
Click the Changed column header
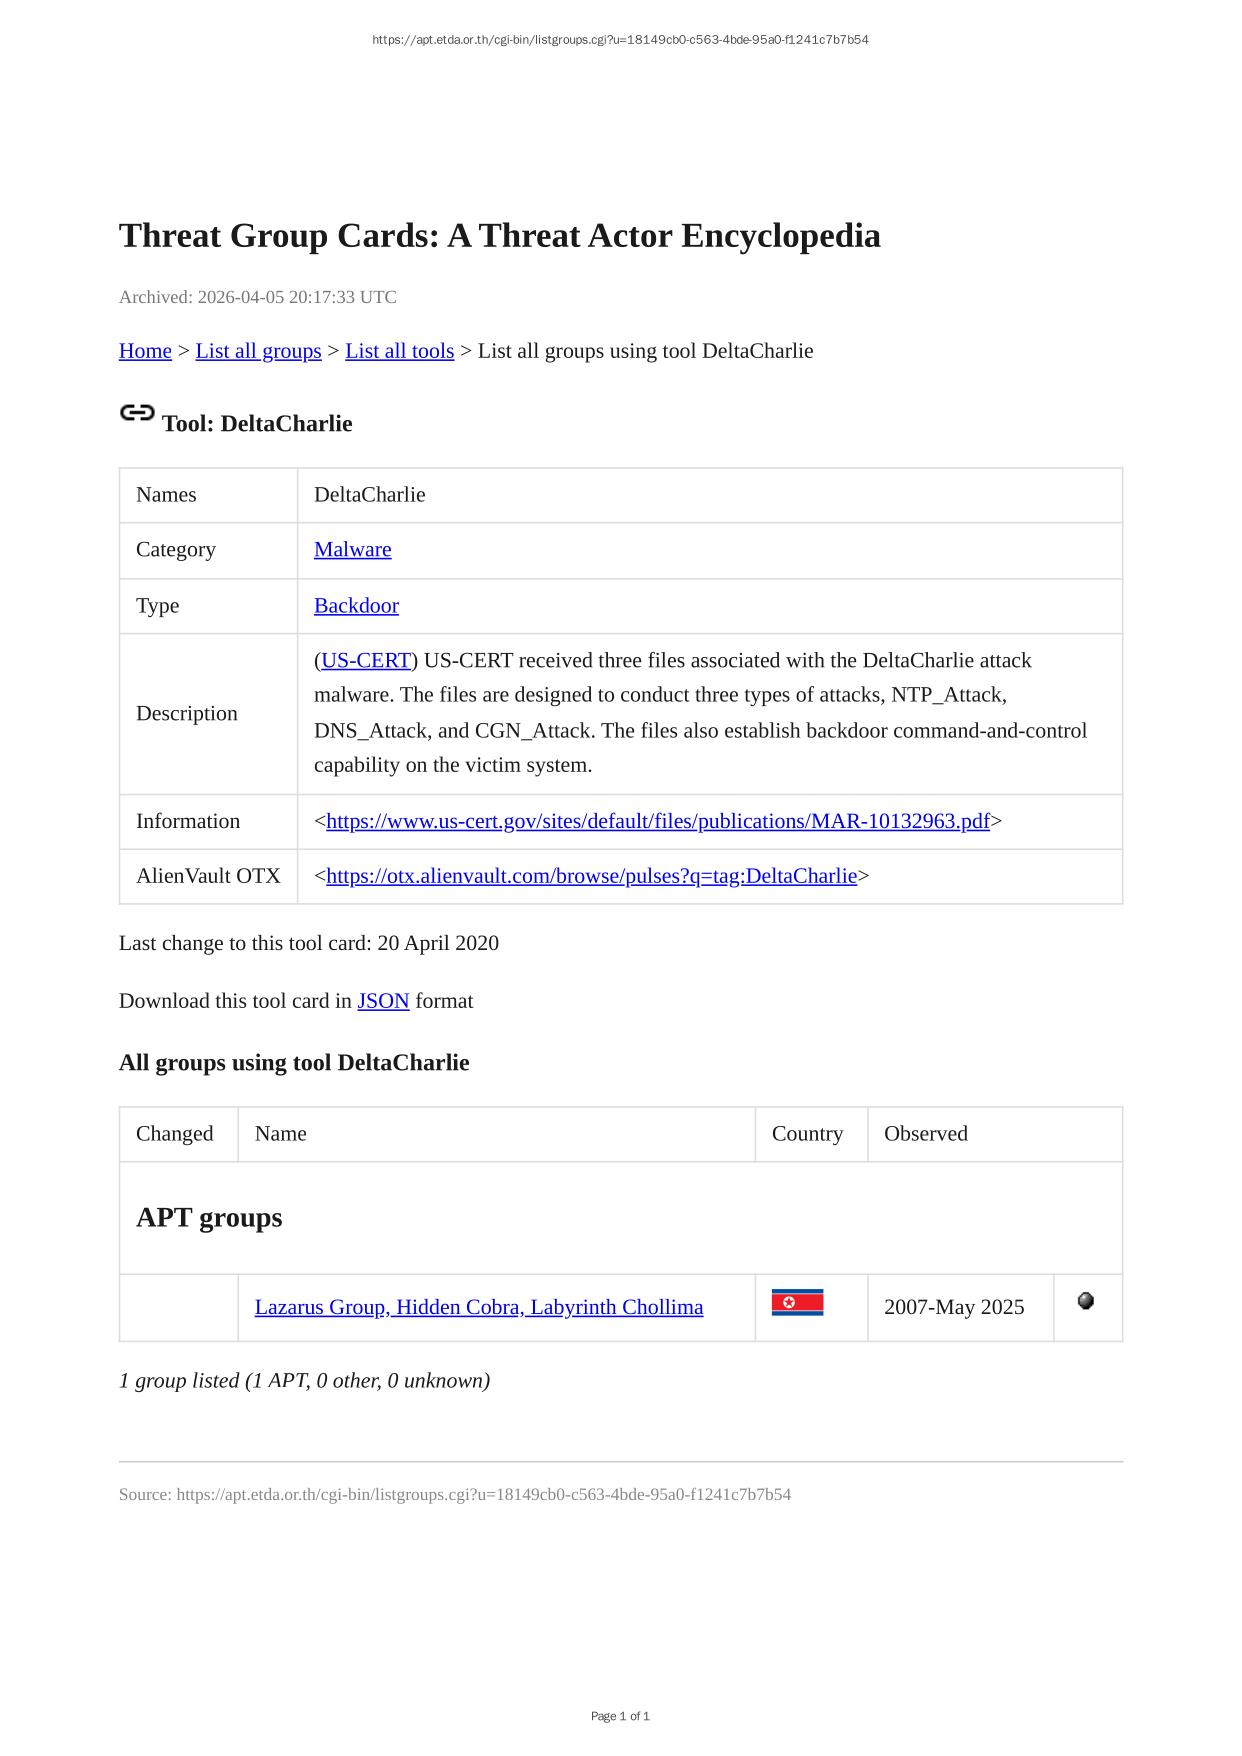[175, 1134]
